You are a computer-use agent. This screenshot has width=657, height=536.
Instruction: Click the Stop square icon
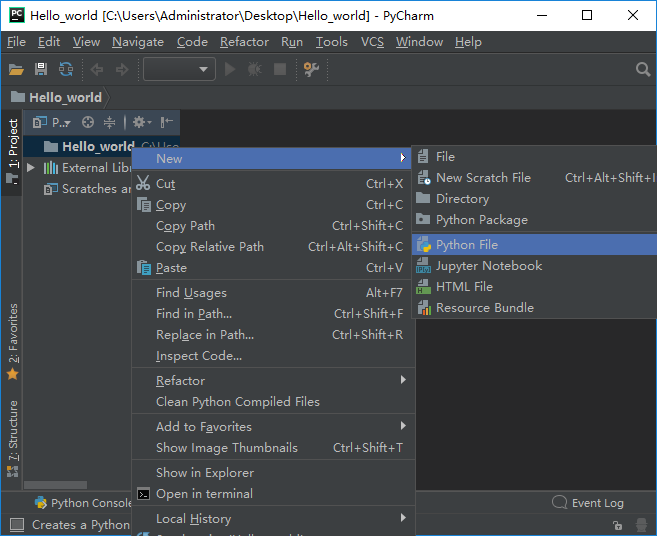(280, 69)
